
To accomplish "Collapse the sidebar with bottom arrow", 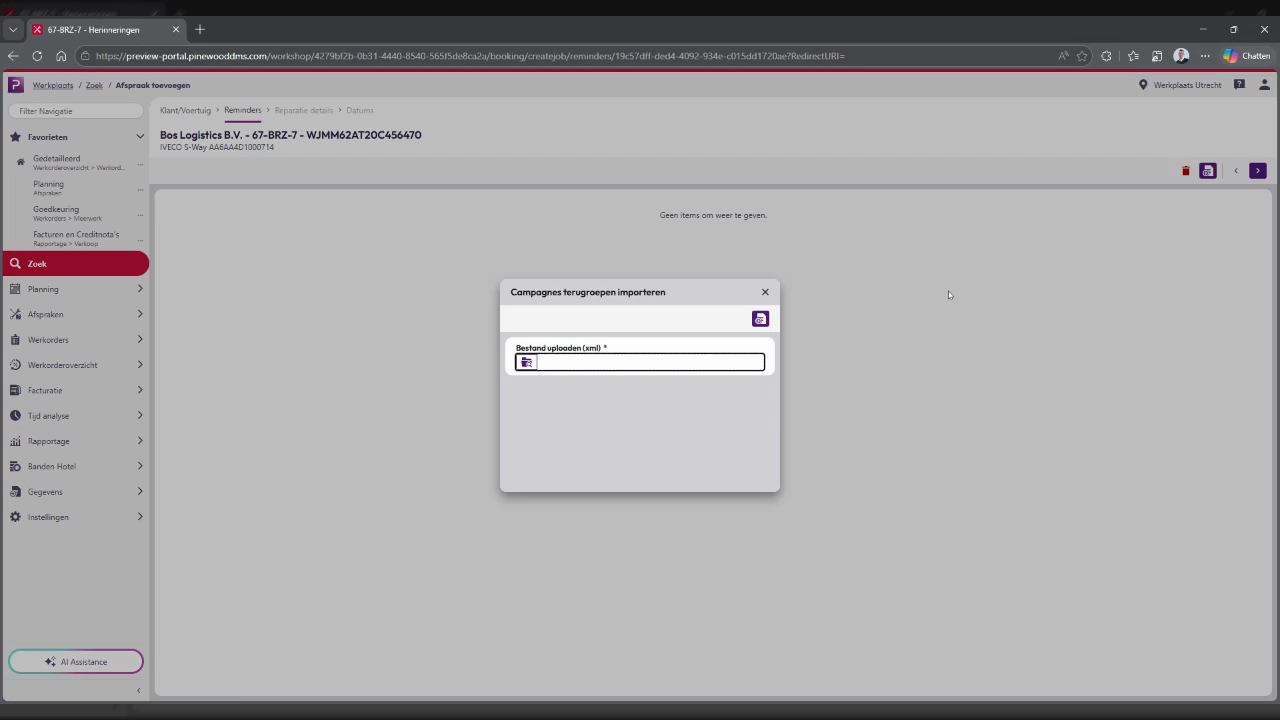I will (x=138, y=691).
